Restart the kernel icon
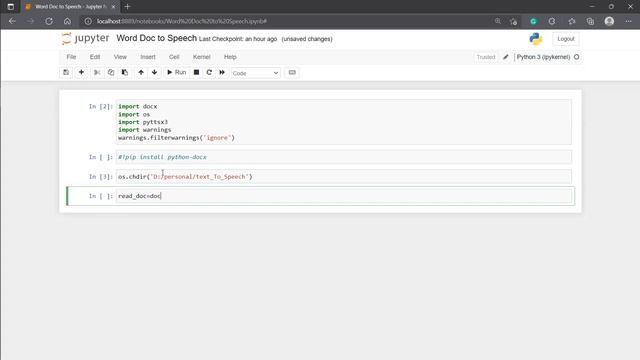The height and width of the screenshot is (360, 640). pyautogui.click(x=209, y=73)
